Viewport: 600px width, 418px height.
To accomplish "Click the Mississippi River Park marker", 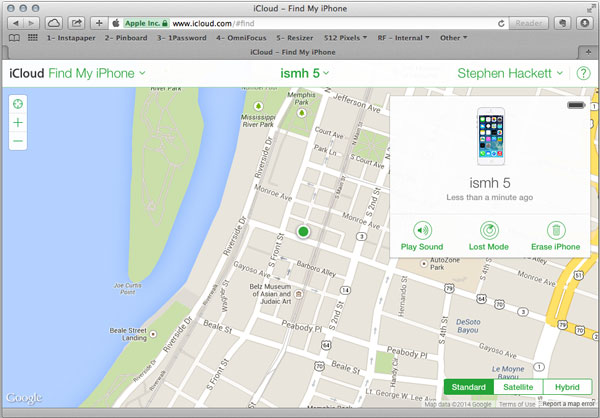I will pyautogui.click(x=258, y=106).
